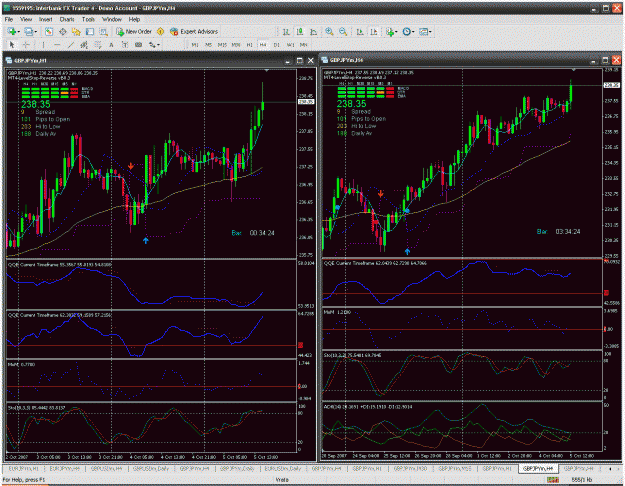This screenshot has width=625, height=486.
Task: Click the connection status bars indicator
Action: coord(552,480)
